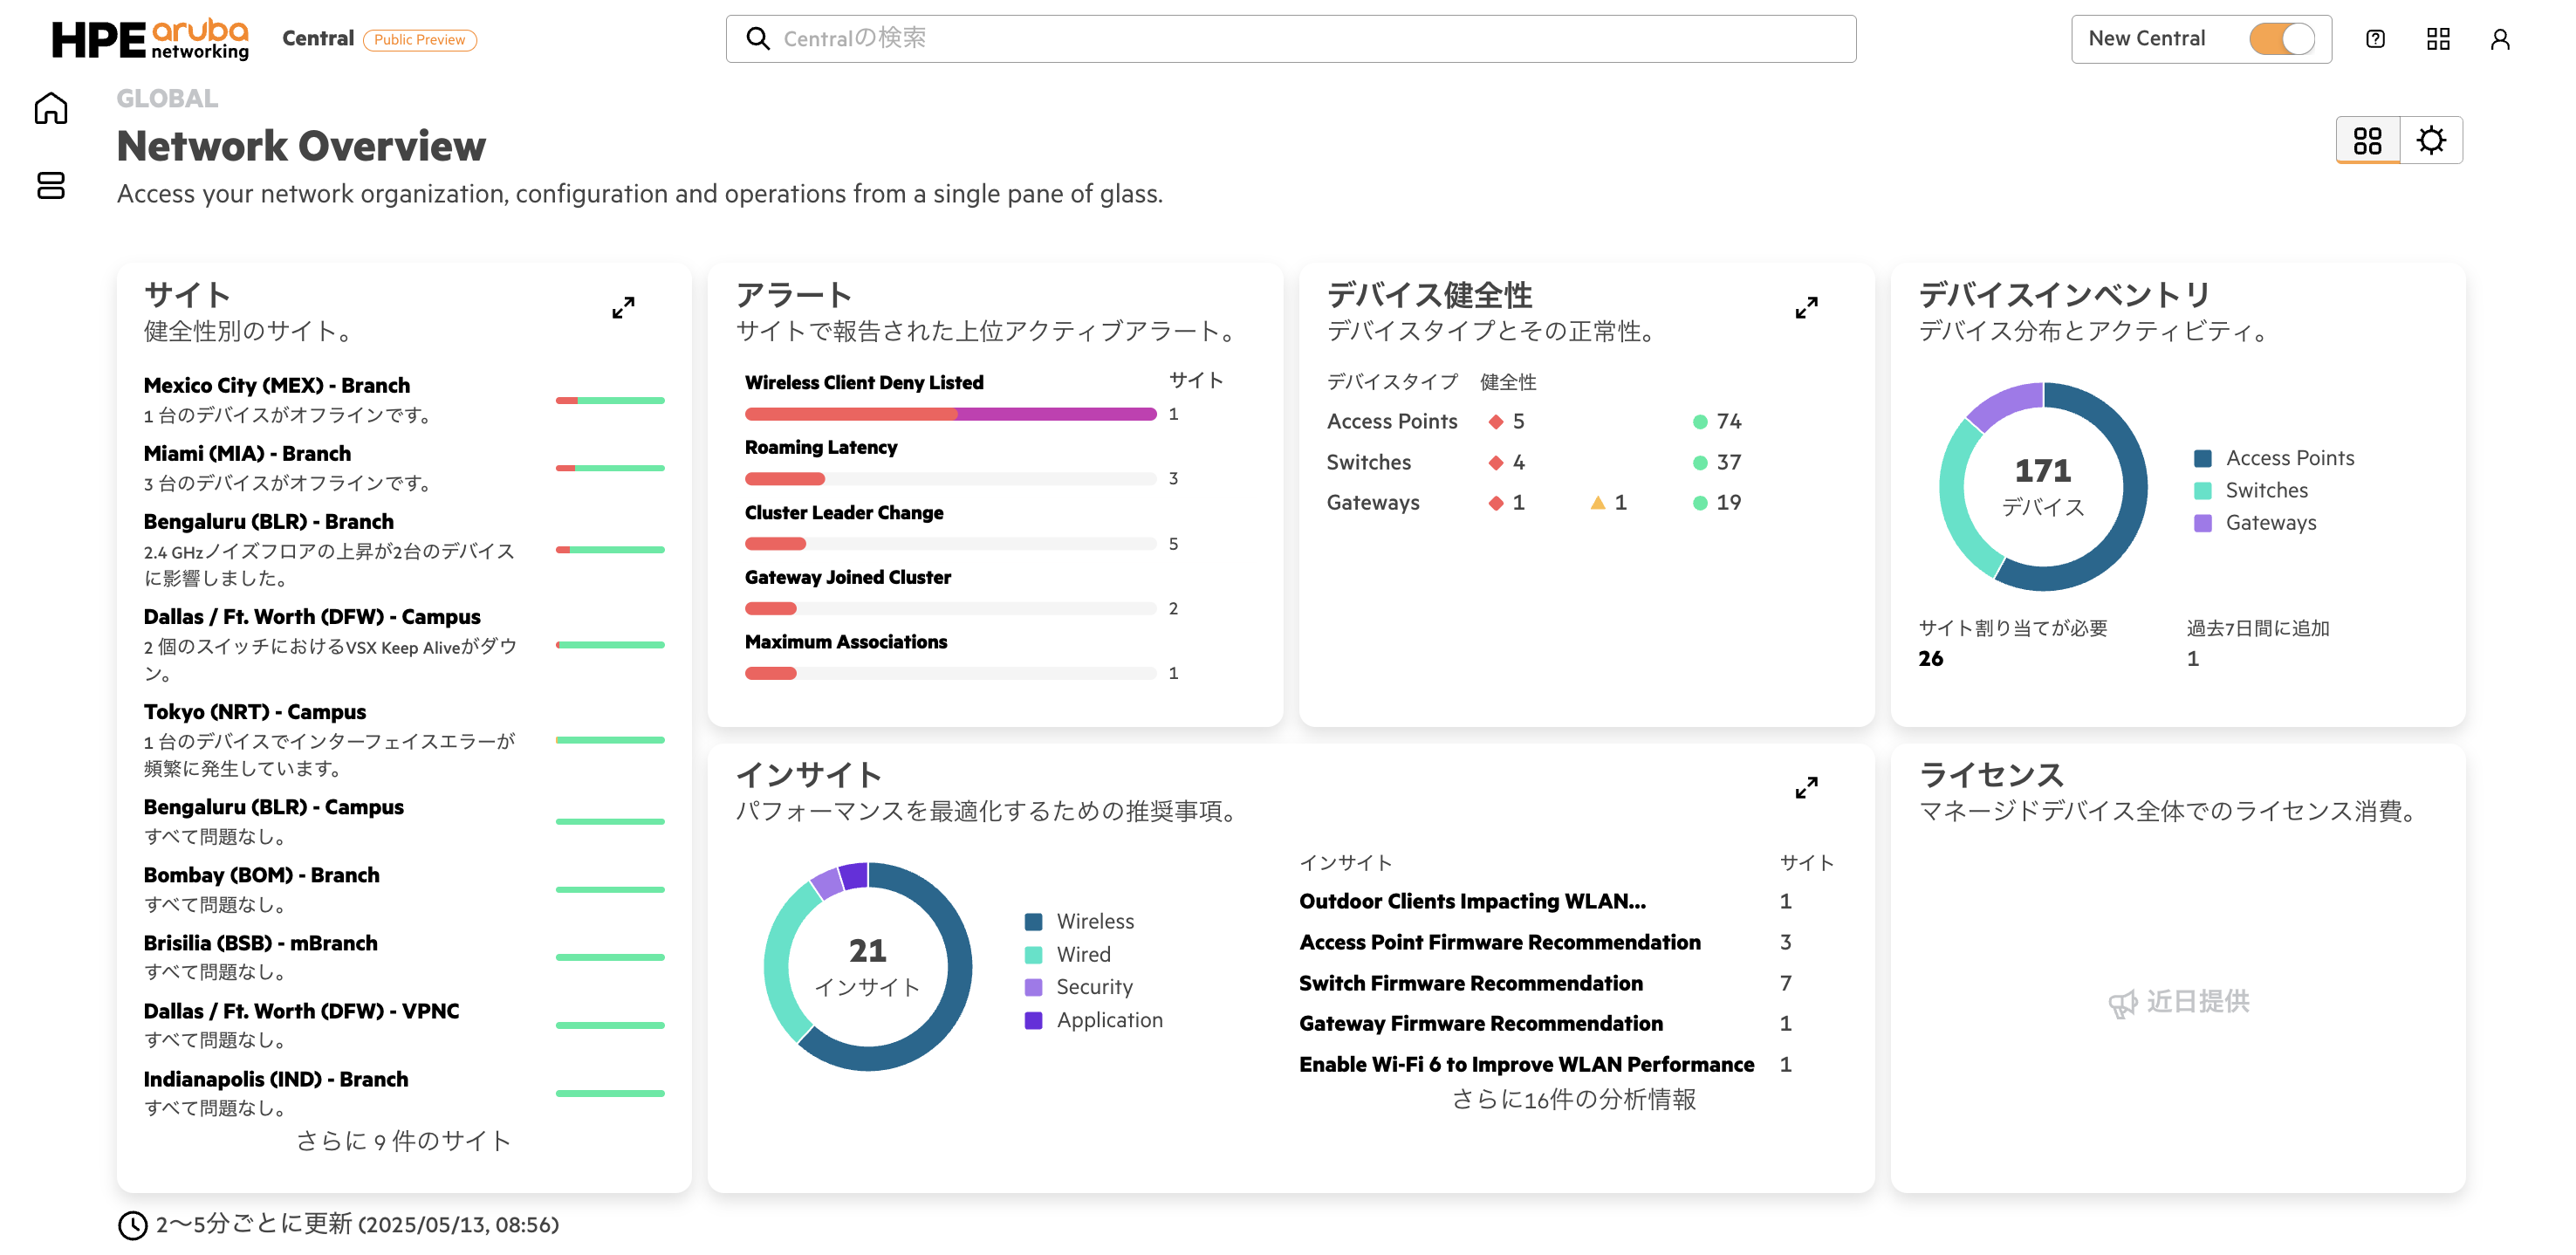This screenshot has height=1255, width=2576.
Task: Expand the デバイス健全性 card
Action: click(x=1806, y=307)
